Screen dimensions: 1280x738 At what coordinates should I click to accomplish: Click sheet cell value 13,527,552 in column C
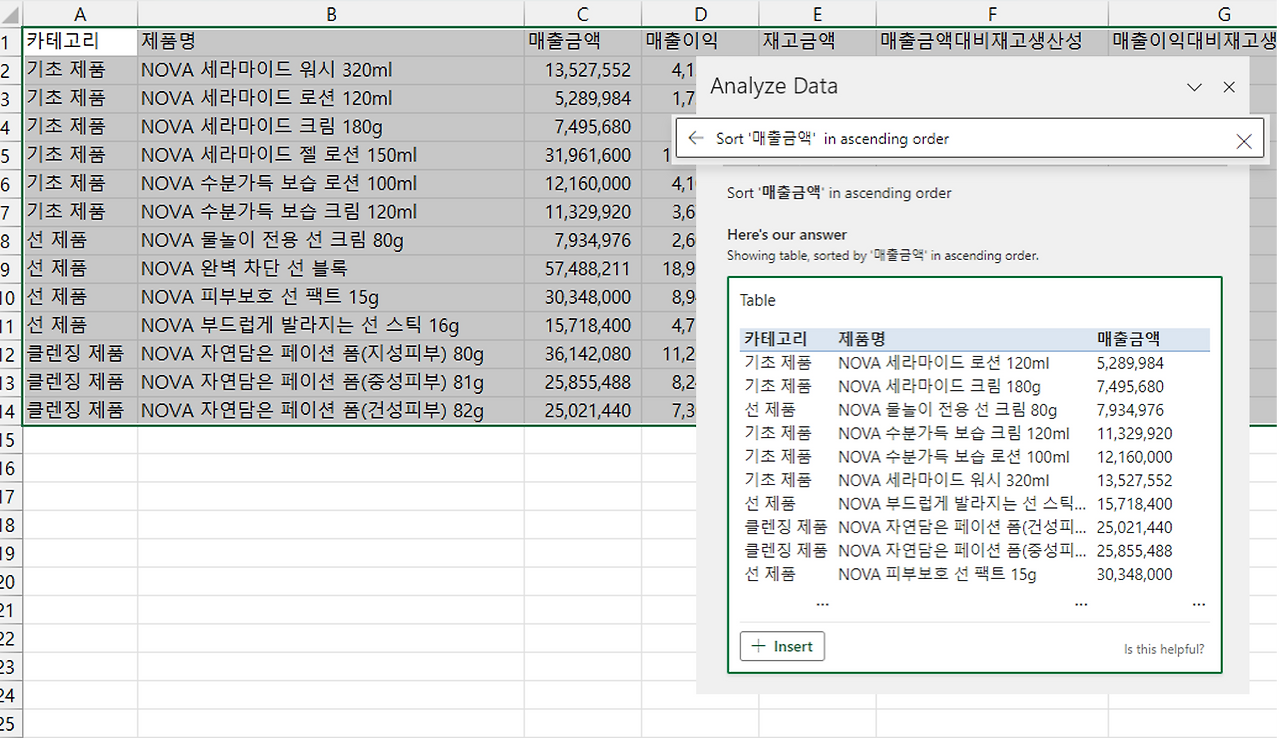pos(583,70)
